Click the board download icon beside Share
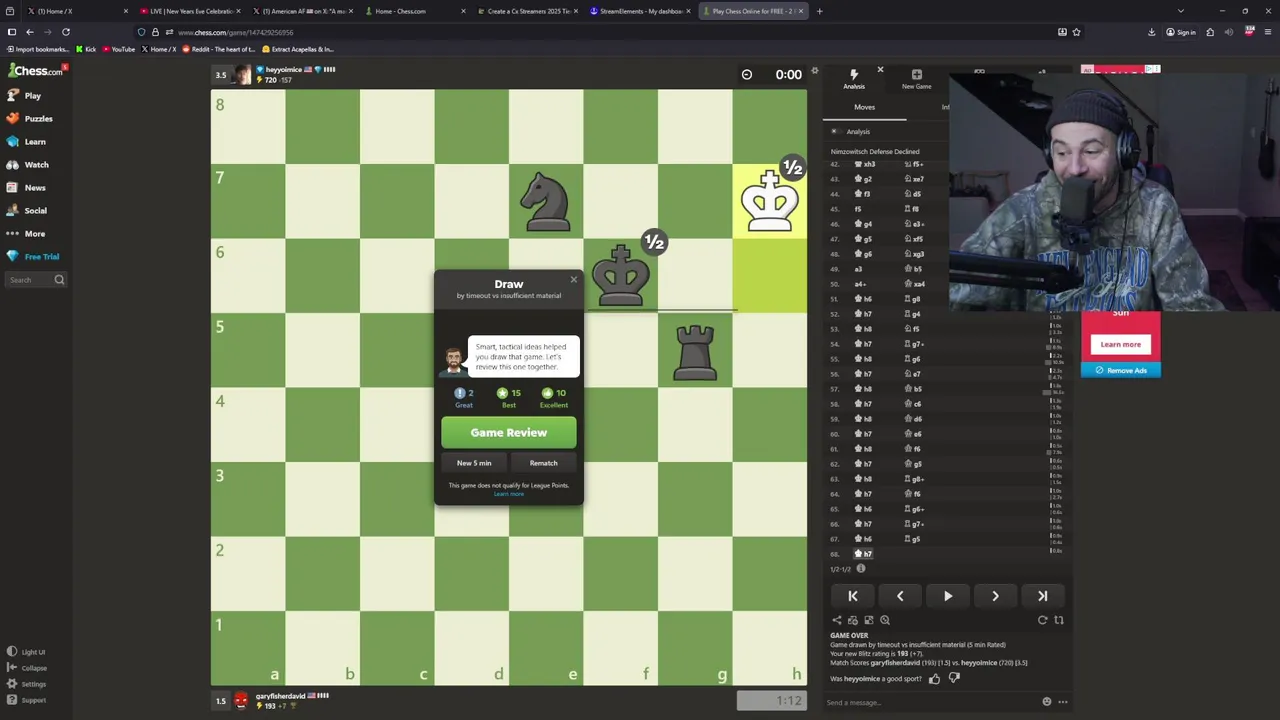 coord(853,620)
